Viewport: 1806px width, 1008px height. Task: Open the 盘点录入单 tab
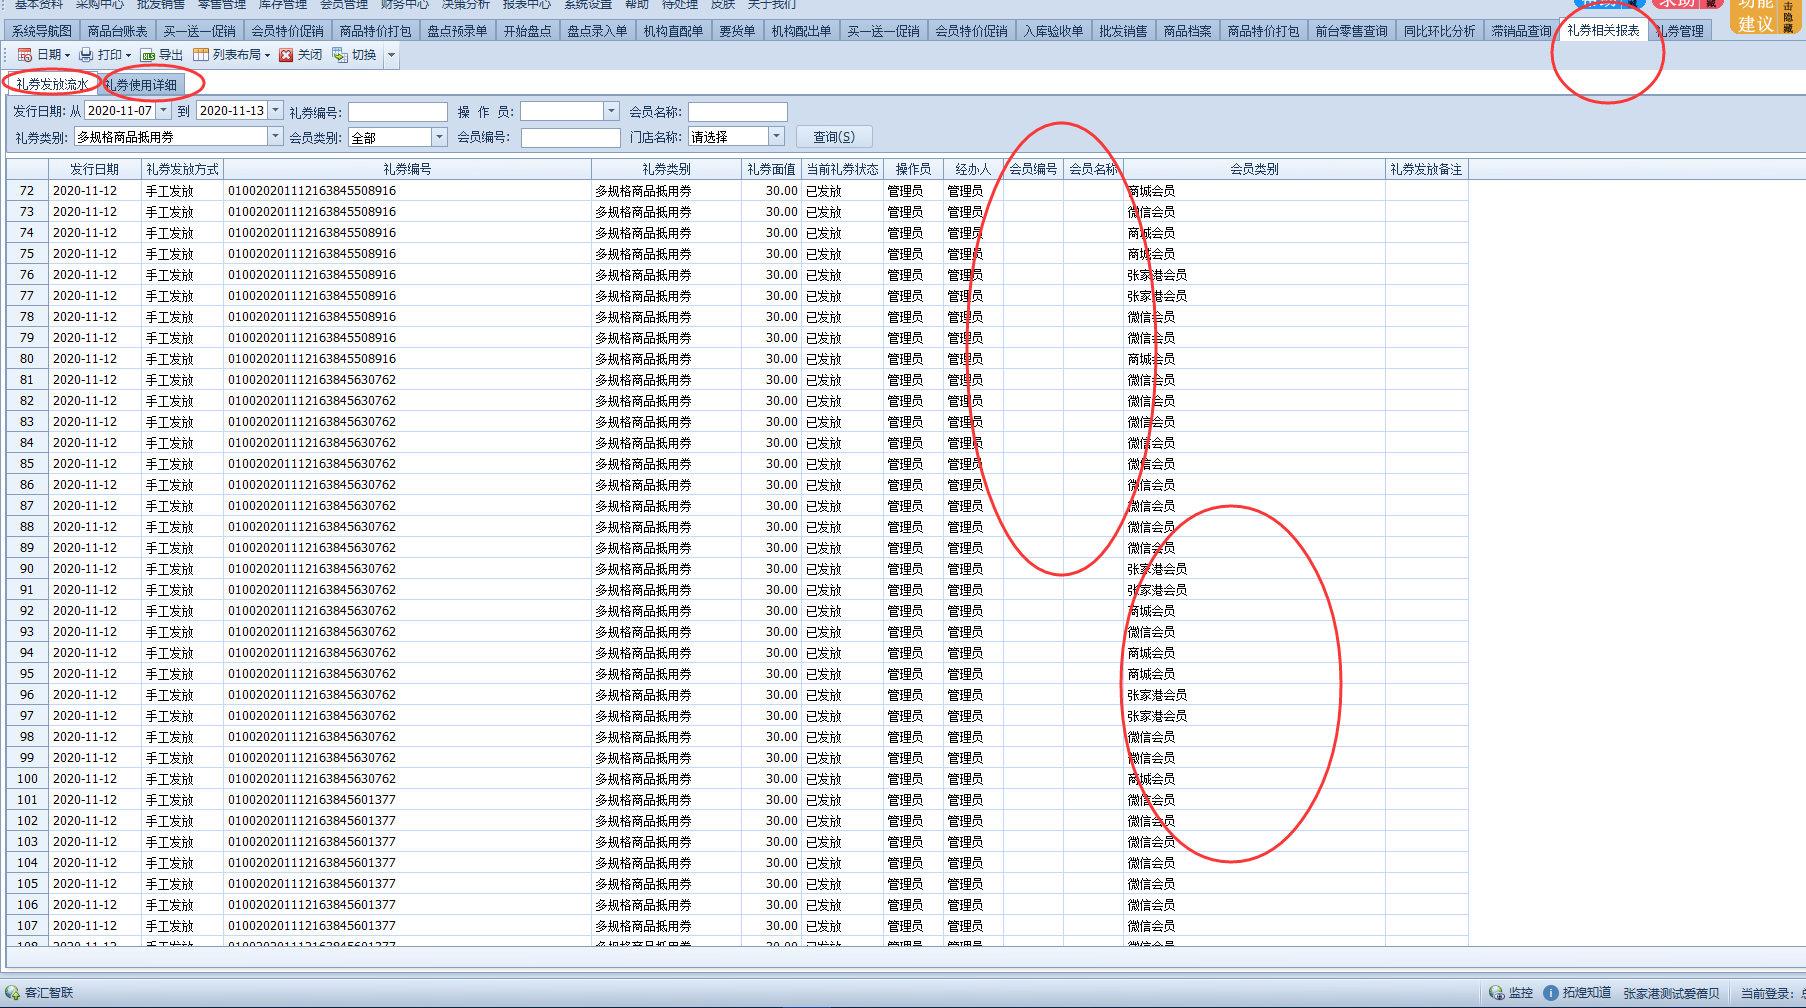pyautogui.click(x=597, y=31)
